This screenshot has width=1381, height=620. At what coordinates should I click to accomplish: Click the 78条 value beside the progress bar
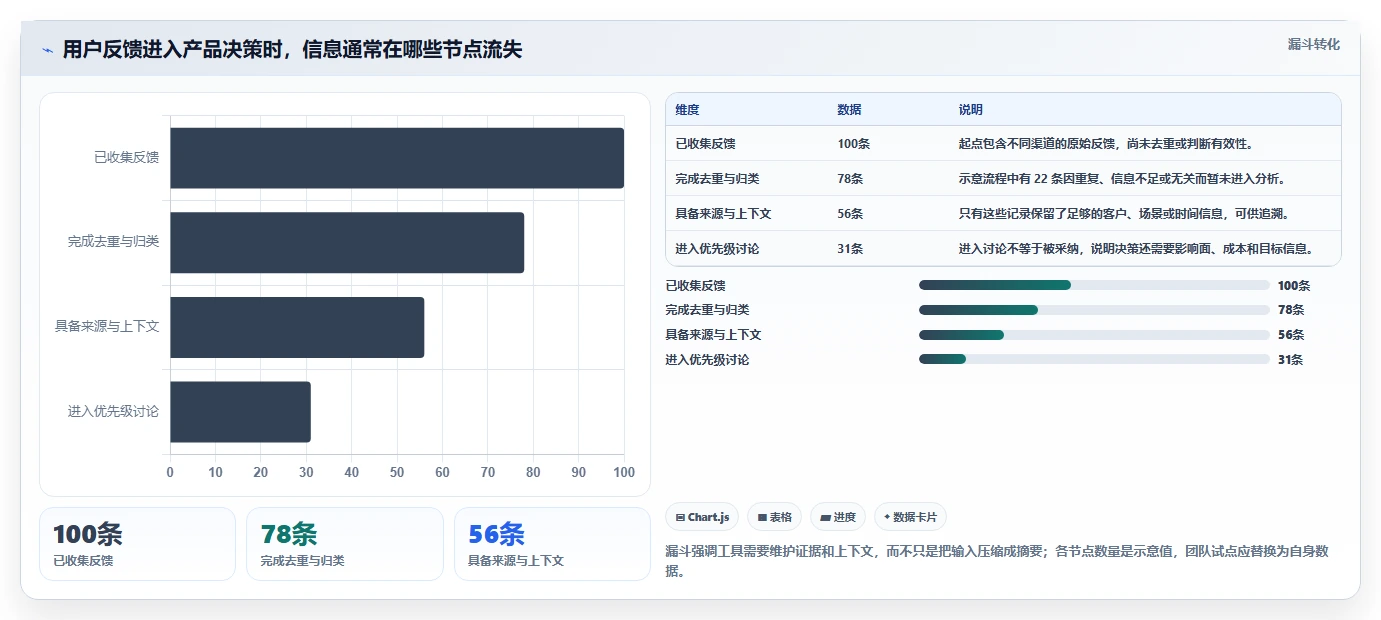point(1291,310)
